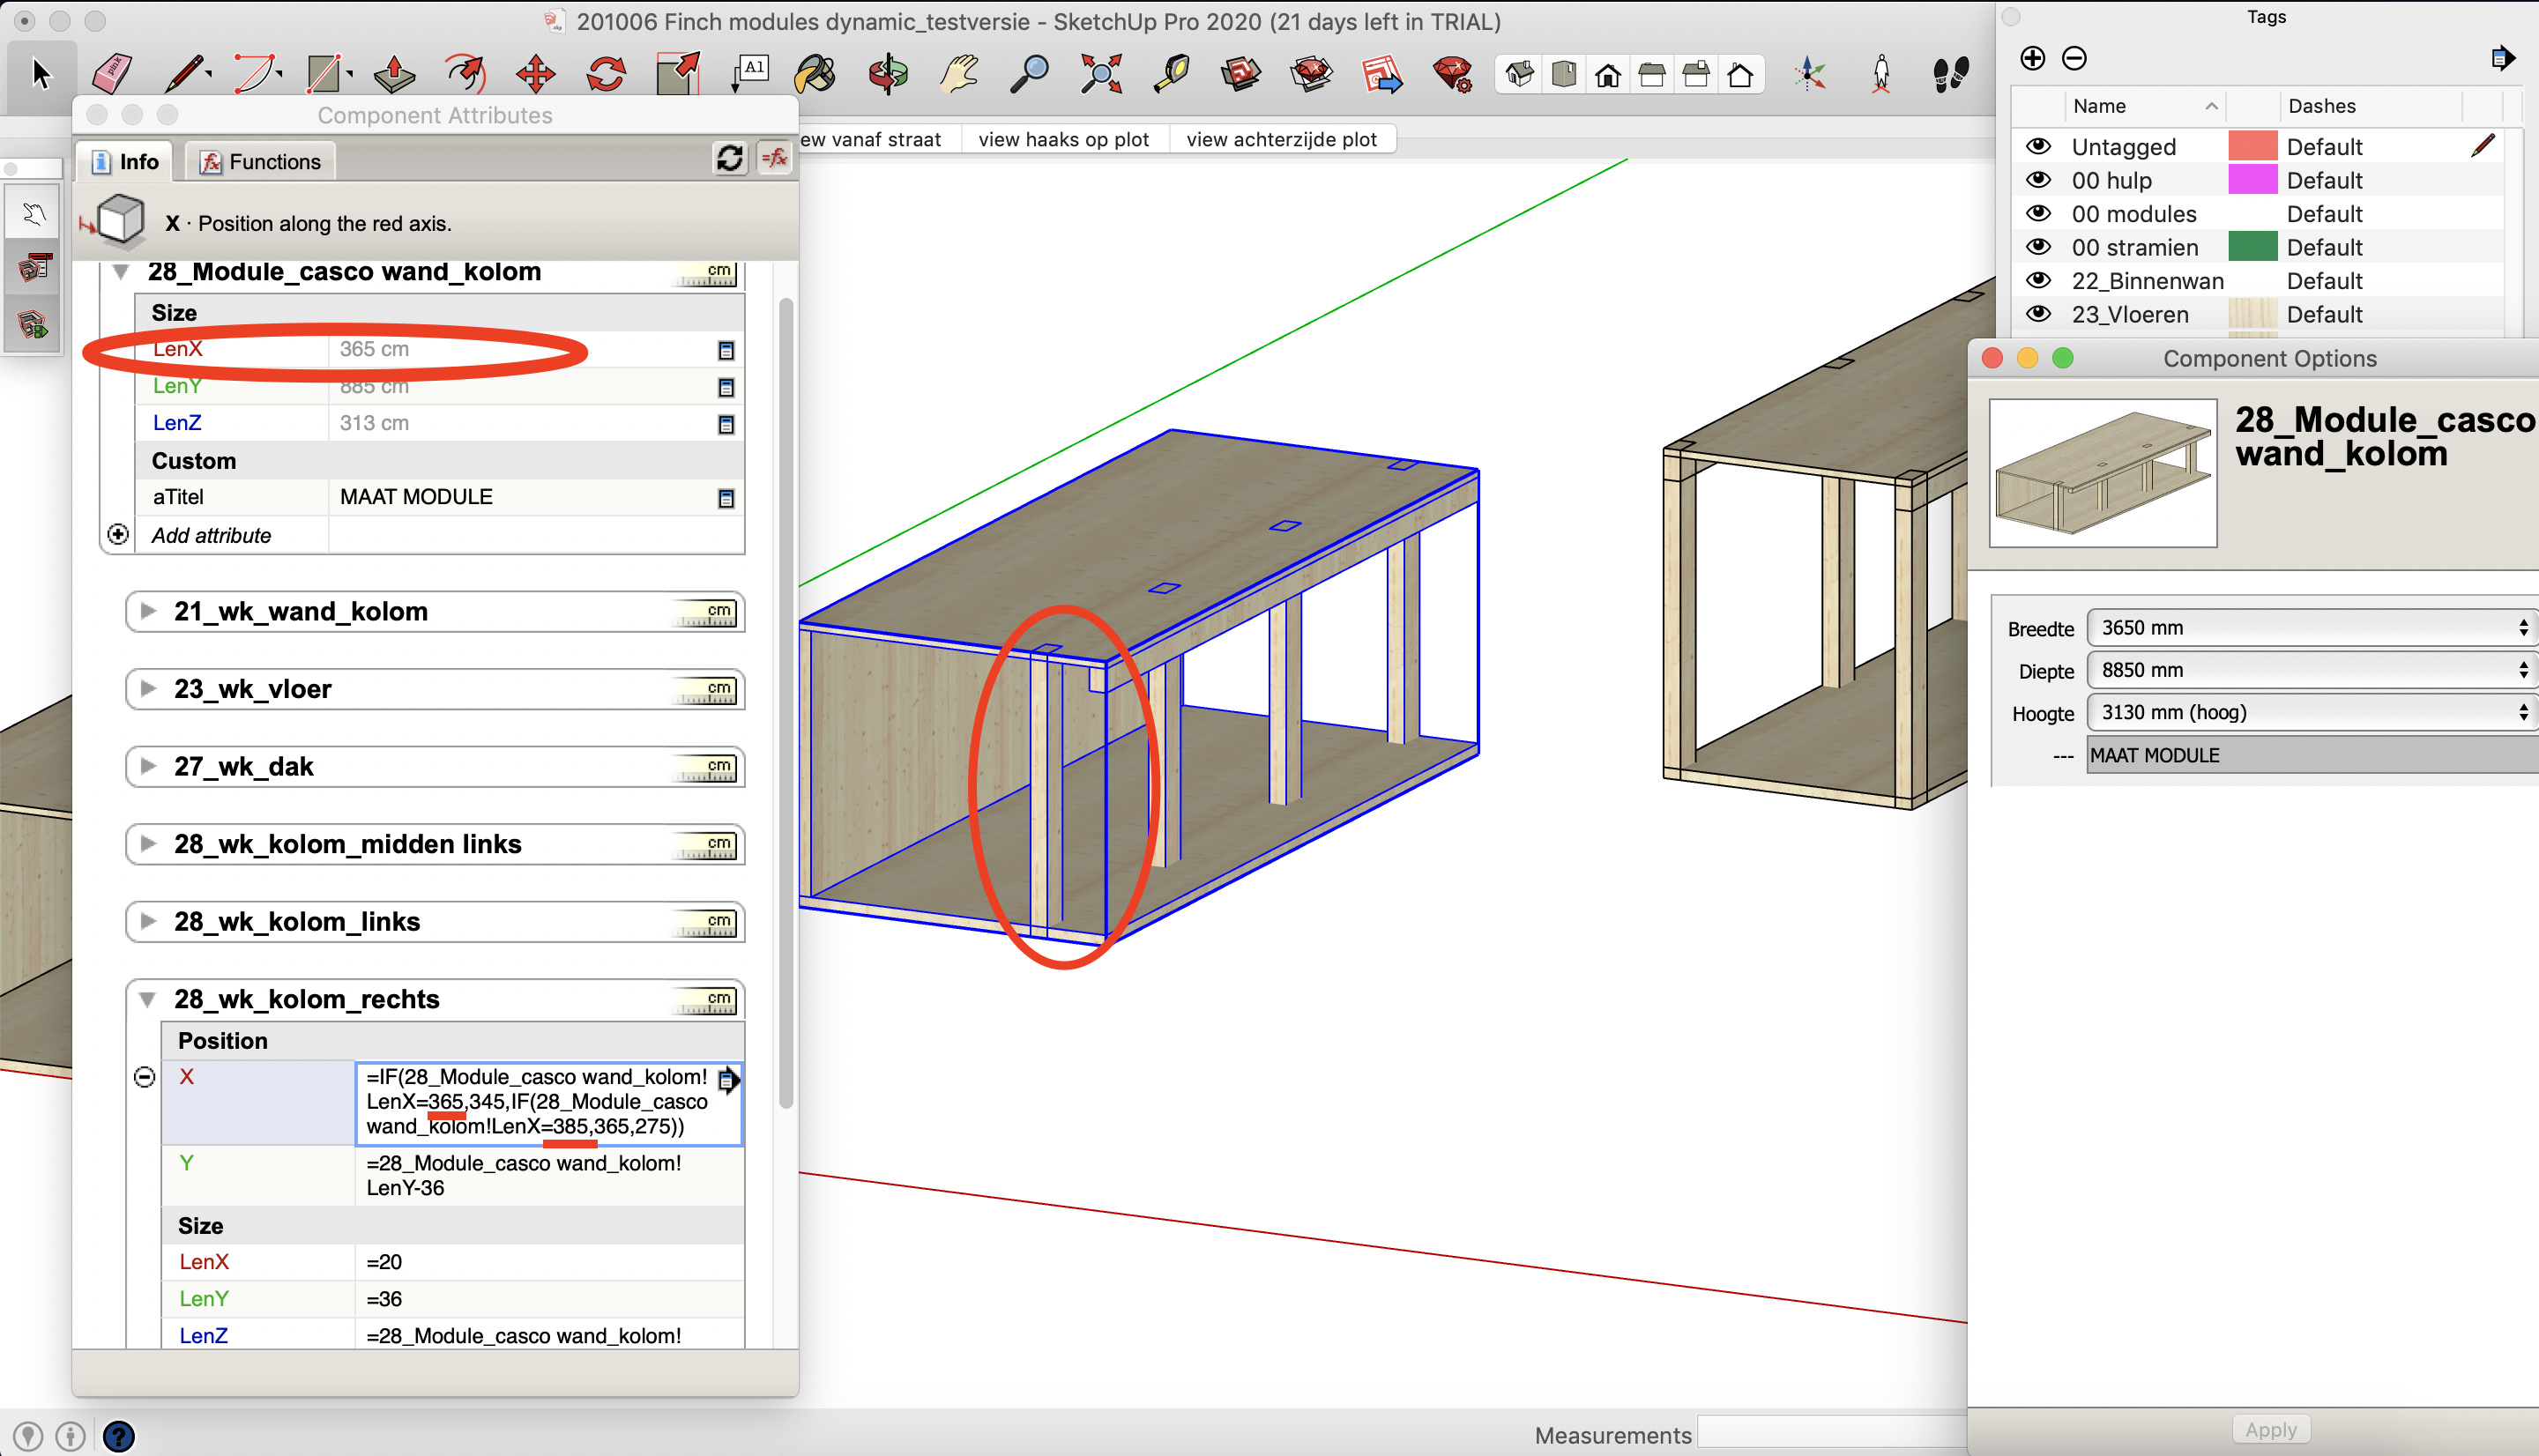Hide the 00 stramien tag

click(x=2040, y=247)
